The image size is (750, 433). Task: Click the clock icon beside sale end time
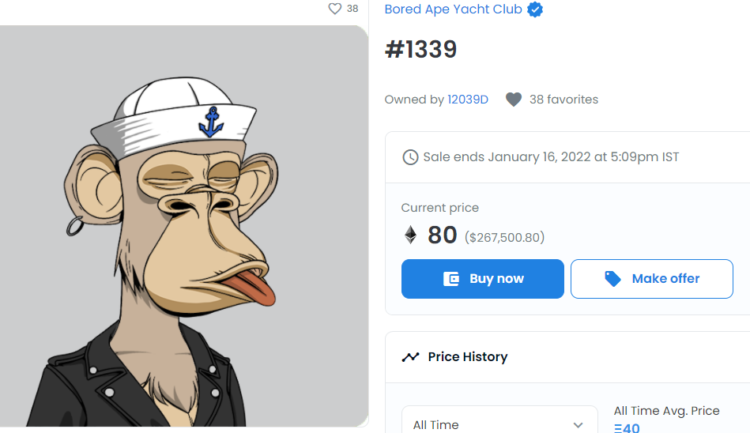(410, 157)
